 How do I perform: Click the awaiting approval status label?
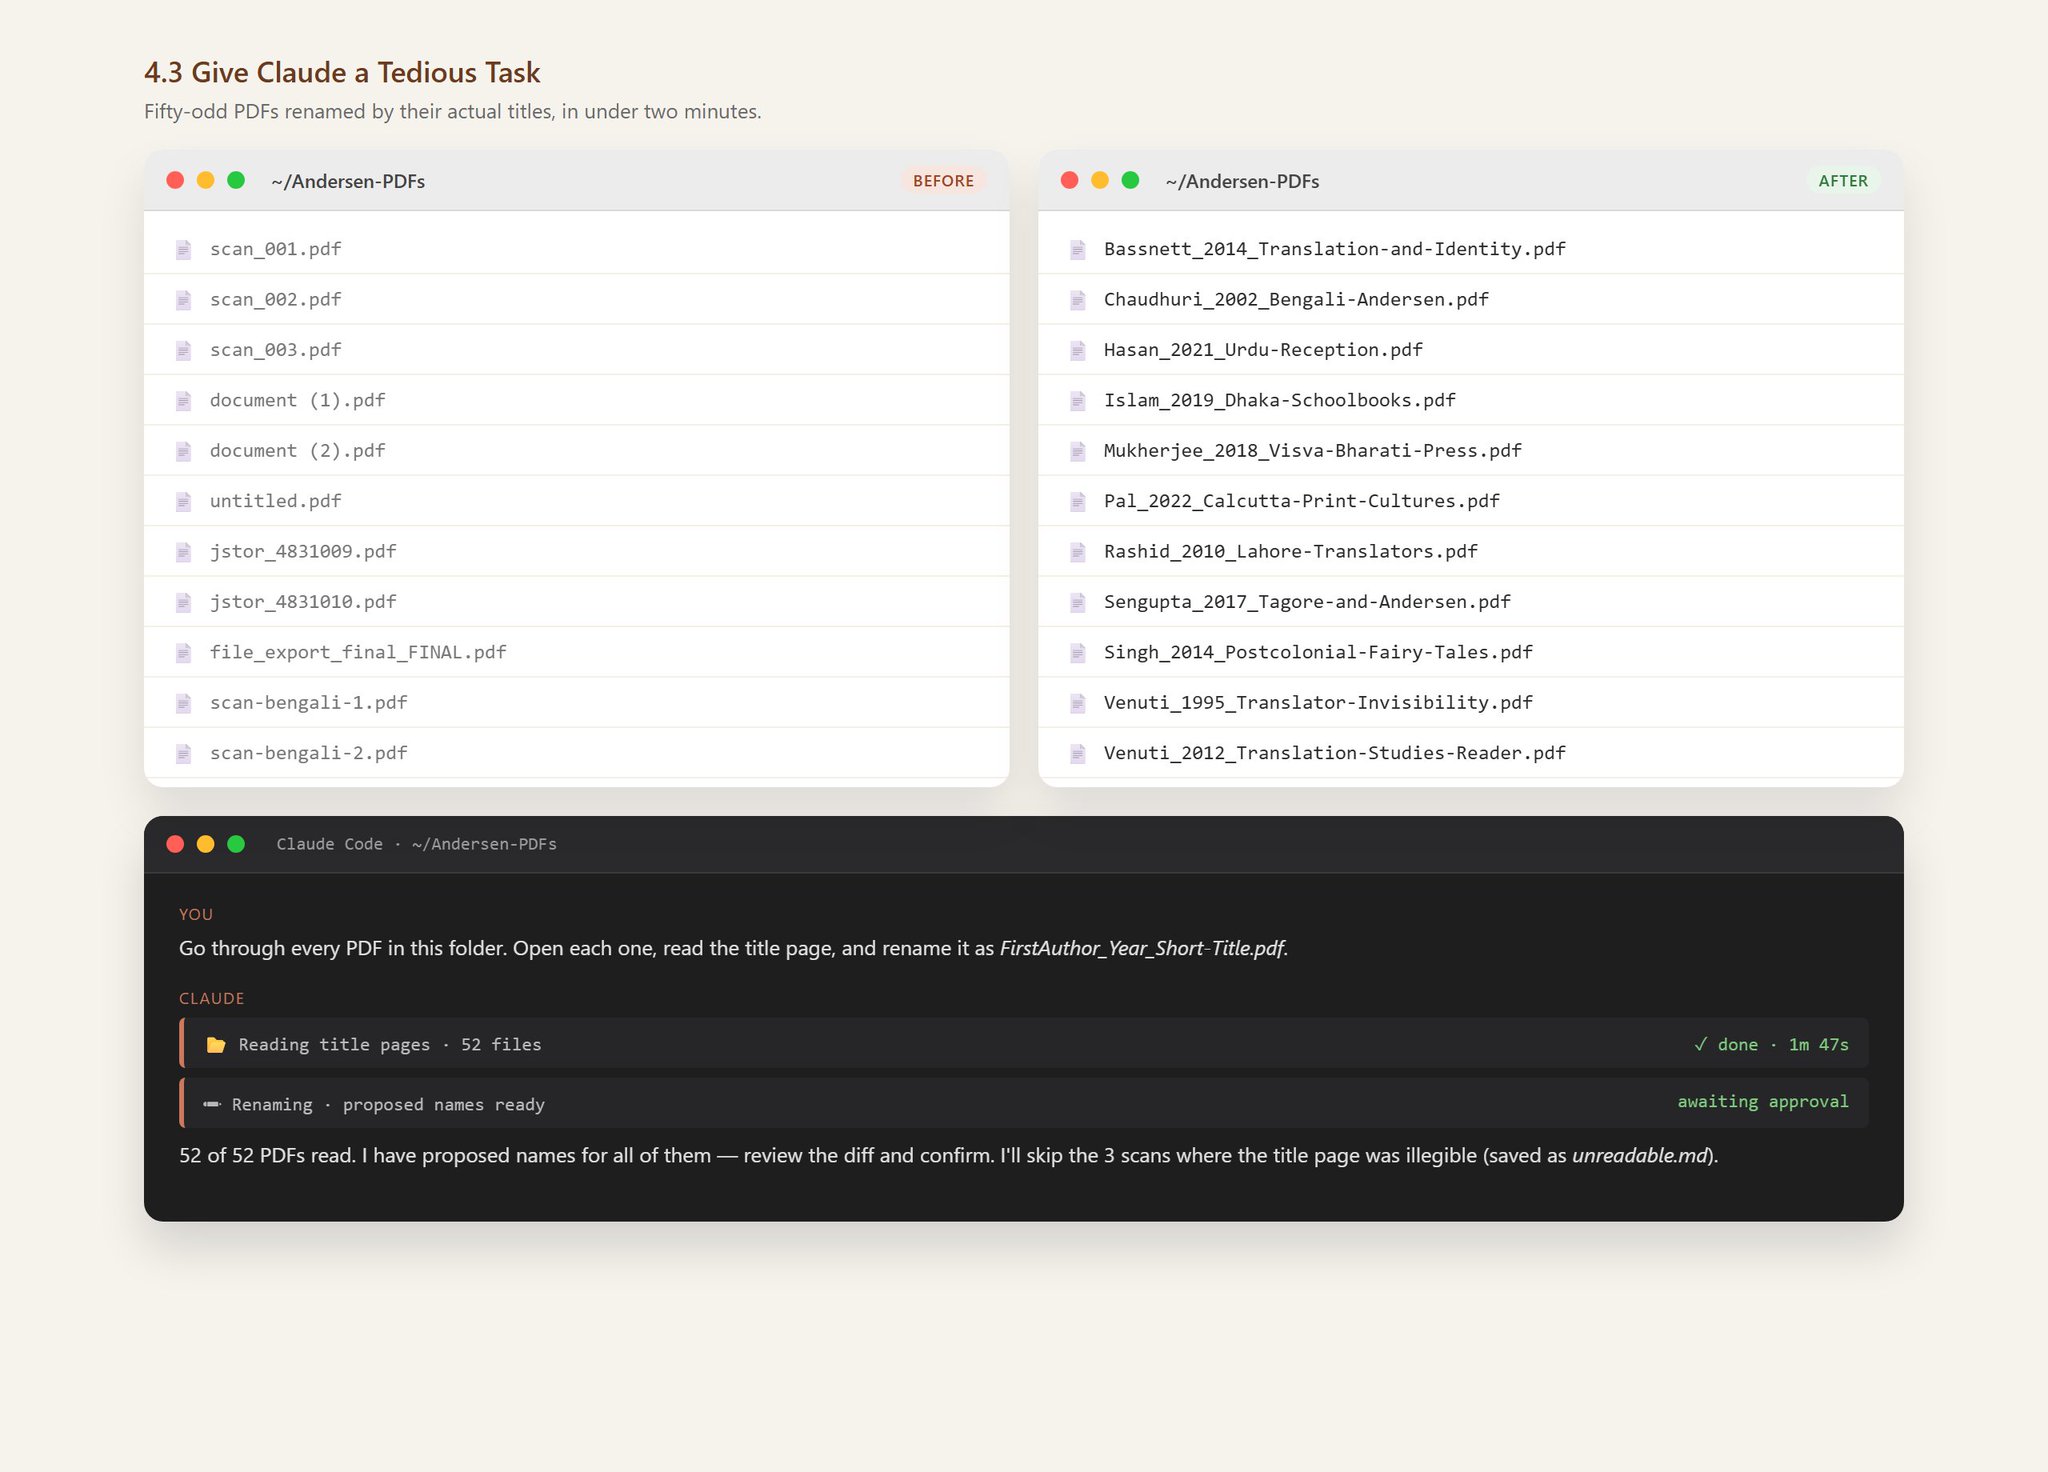(1762, 1101)
